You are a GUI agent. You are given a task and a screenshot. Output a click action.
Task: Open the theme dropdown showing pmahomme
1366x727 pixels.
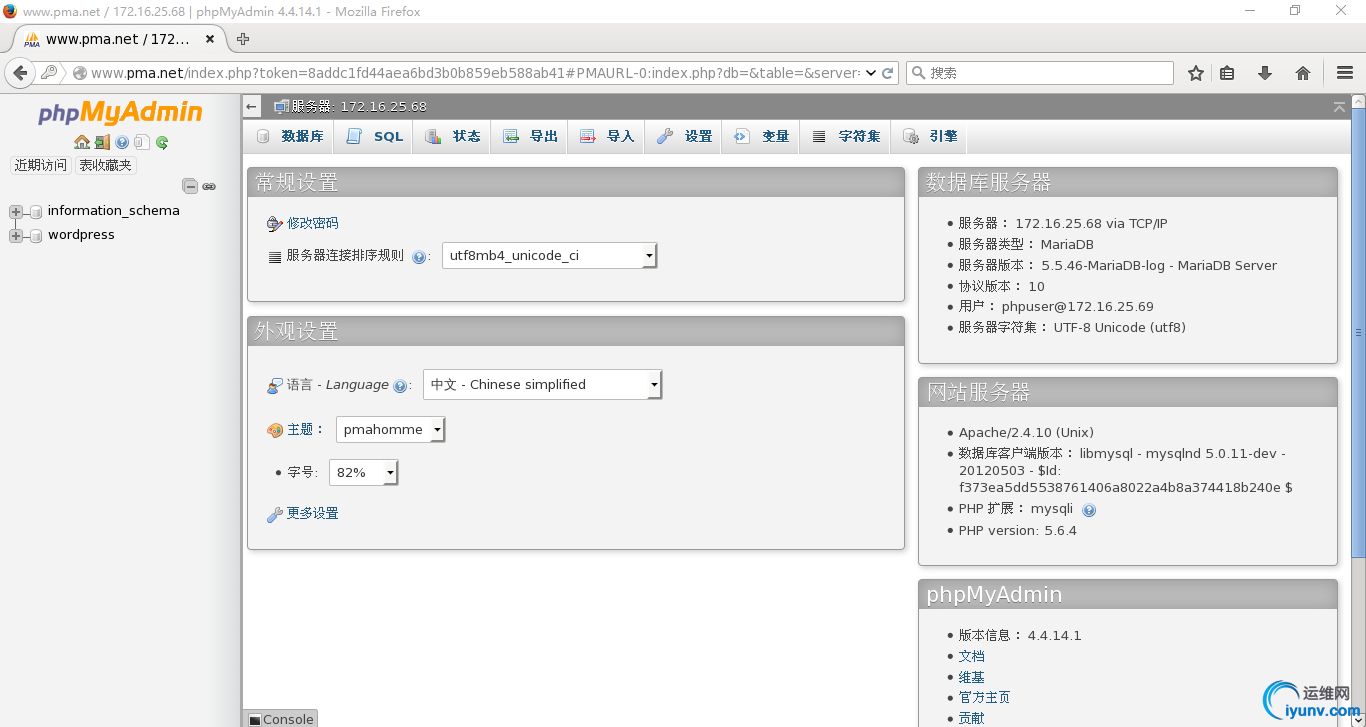(390, 430)
